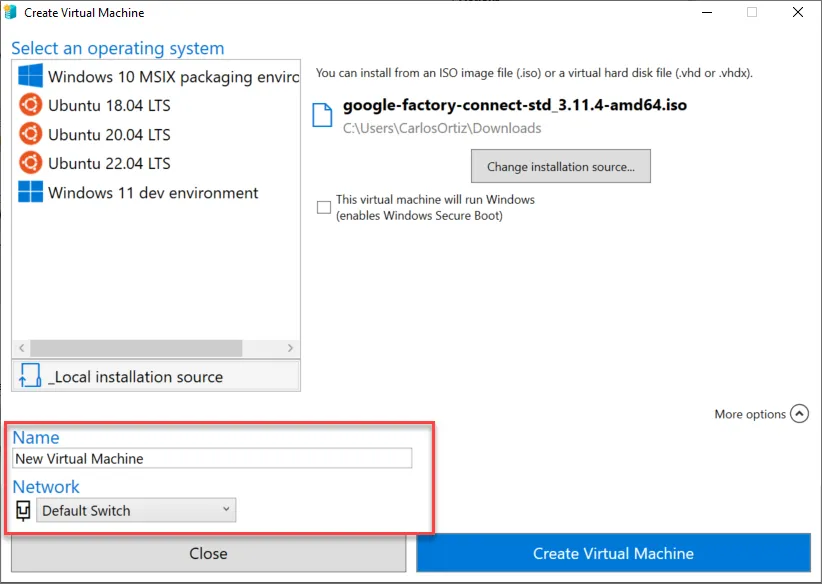Image resolution: width=822 pixels, height=584 pixels.
Task: Collapse the More options chevron
Action: point(799,414)
